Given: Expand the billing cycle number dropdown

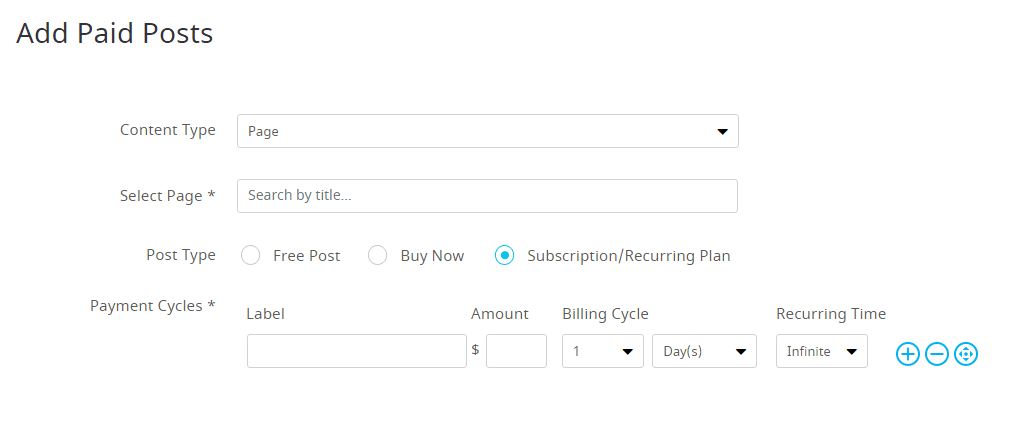Looking at the screenshot, I should tap(602, 351).
